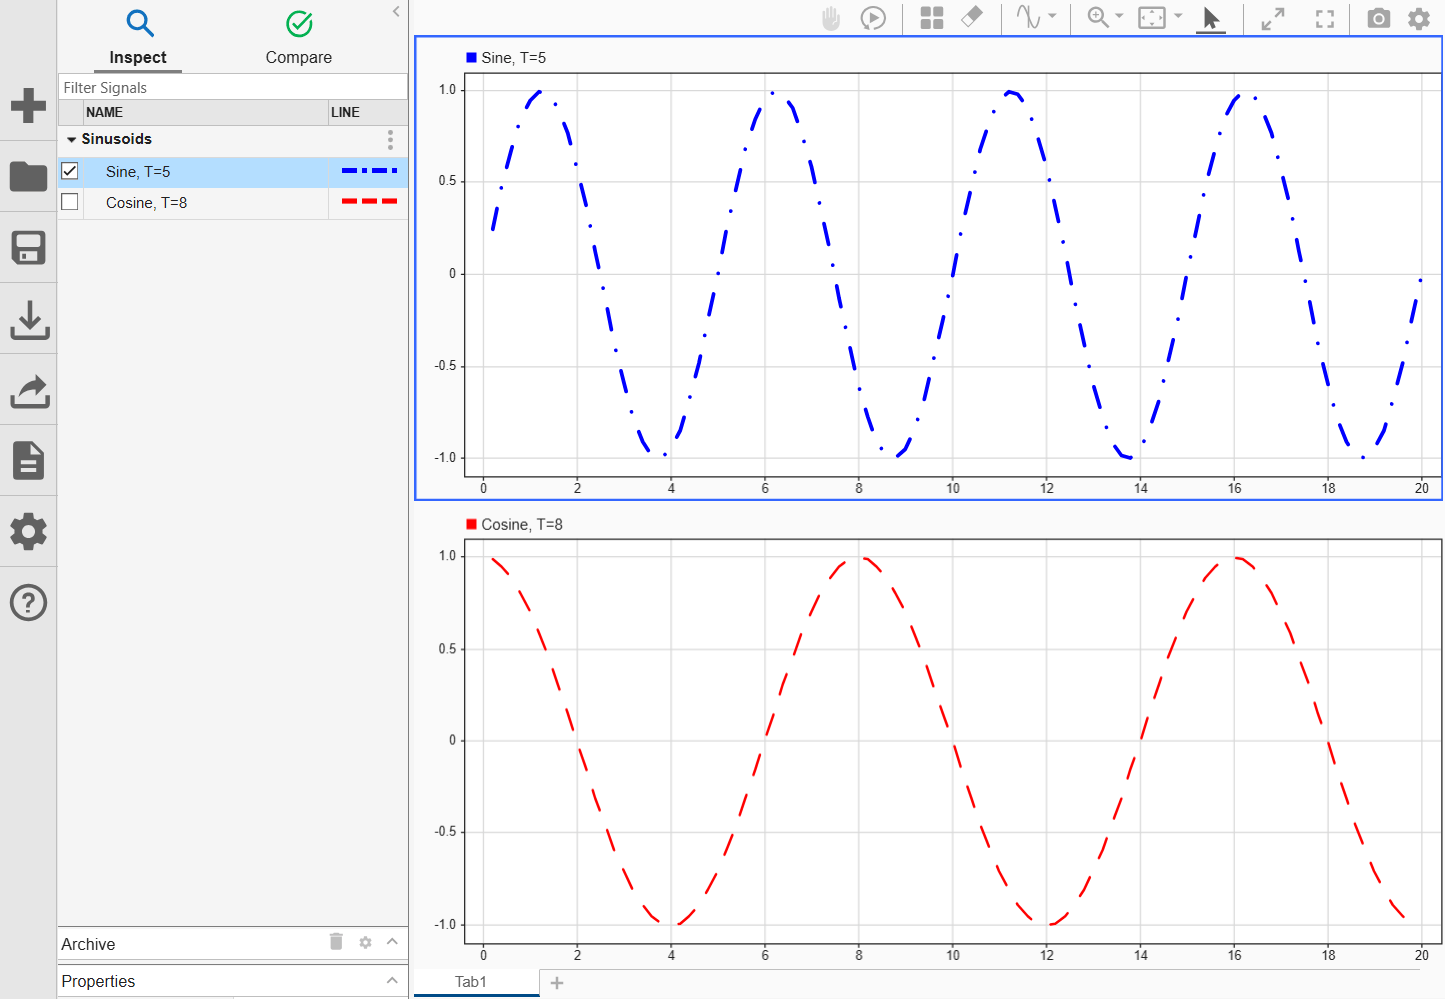
Task: Check the Cosine, T=8 signal checkbox
Action: pyautogui.click(x=70, y=202)
